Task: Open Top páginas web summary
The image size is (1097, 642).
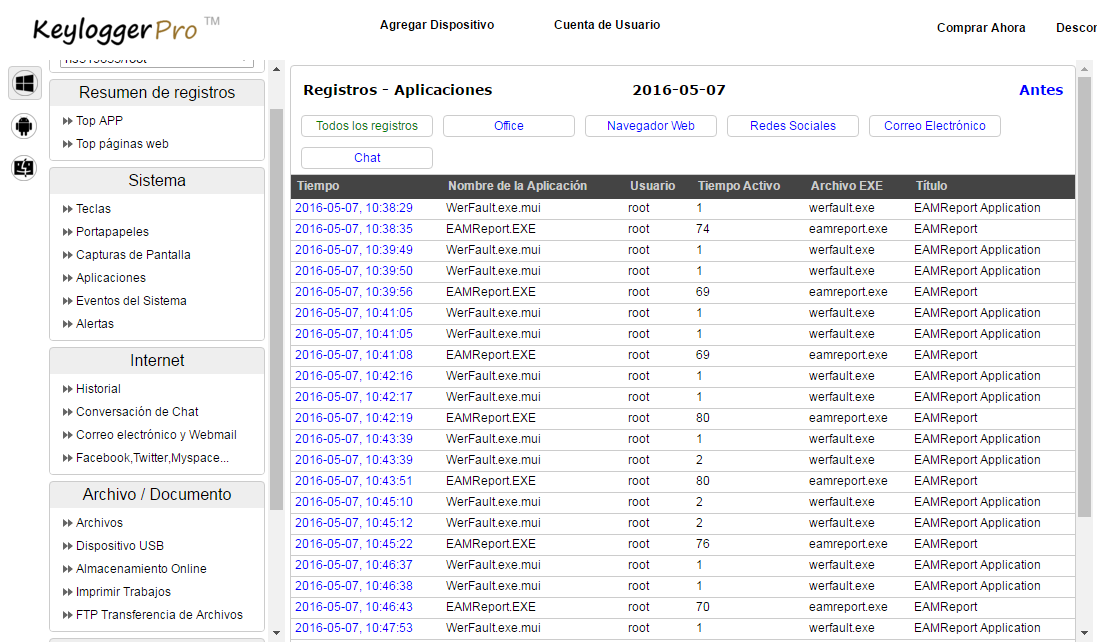Action: 122,144
